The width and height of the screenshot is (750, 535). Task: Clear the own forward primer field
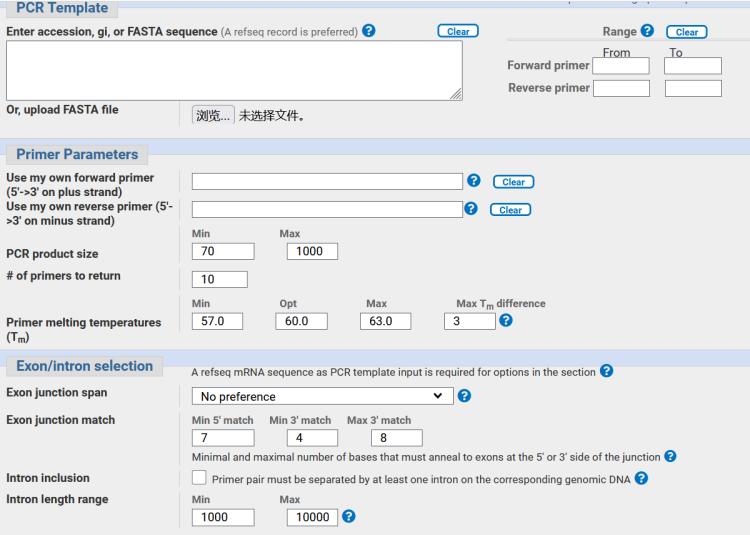[x=513, y=182]
